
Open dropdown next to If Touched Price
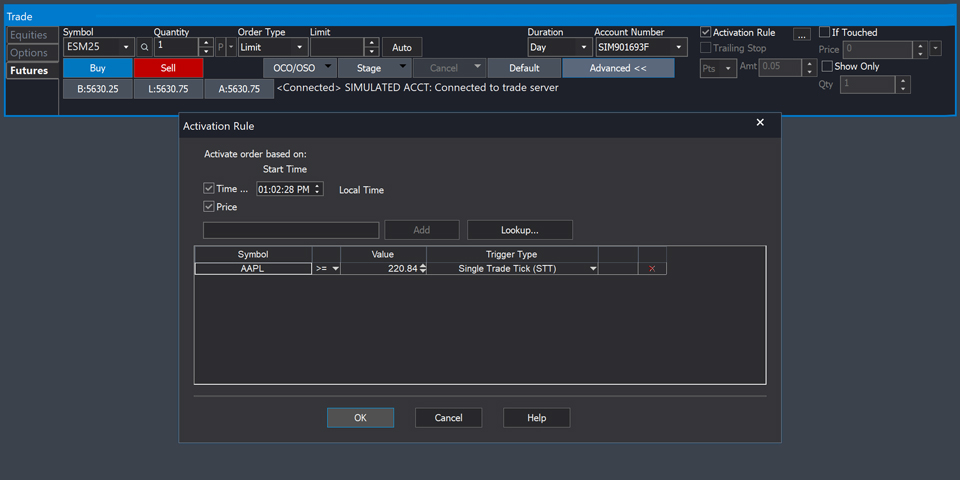point(936,48)
